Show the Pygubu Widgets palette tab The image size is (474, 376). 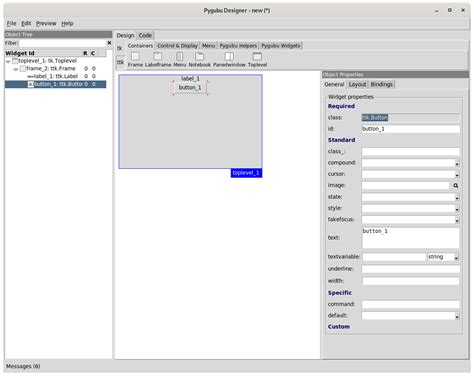(x=281, y=46)
